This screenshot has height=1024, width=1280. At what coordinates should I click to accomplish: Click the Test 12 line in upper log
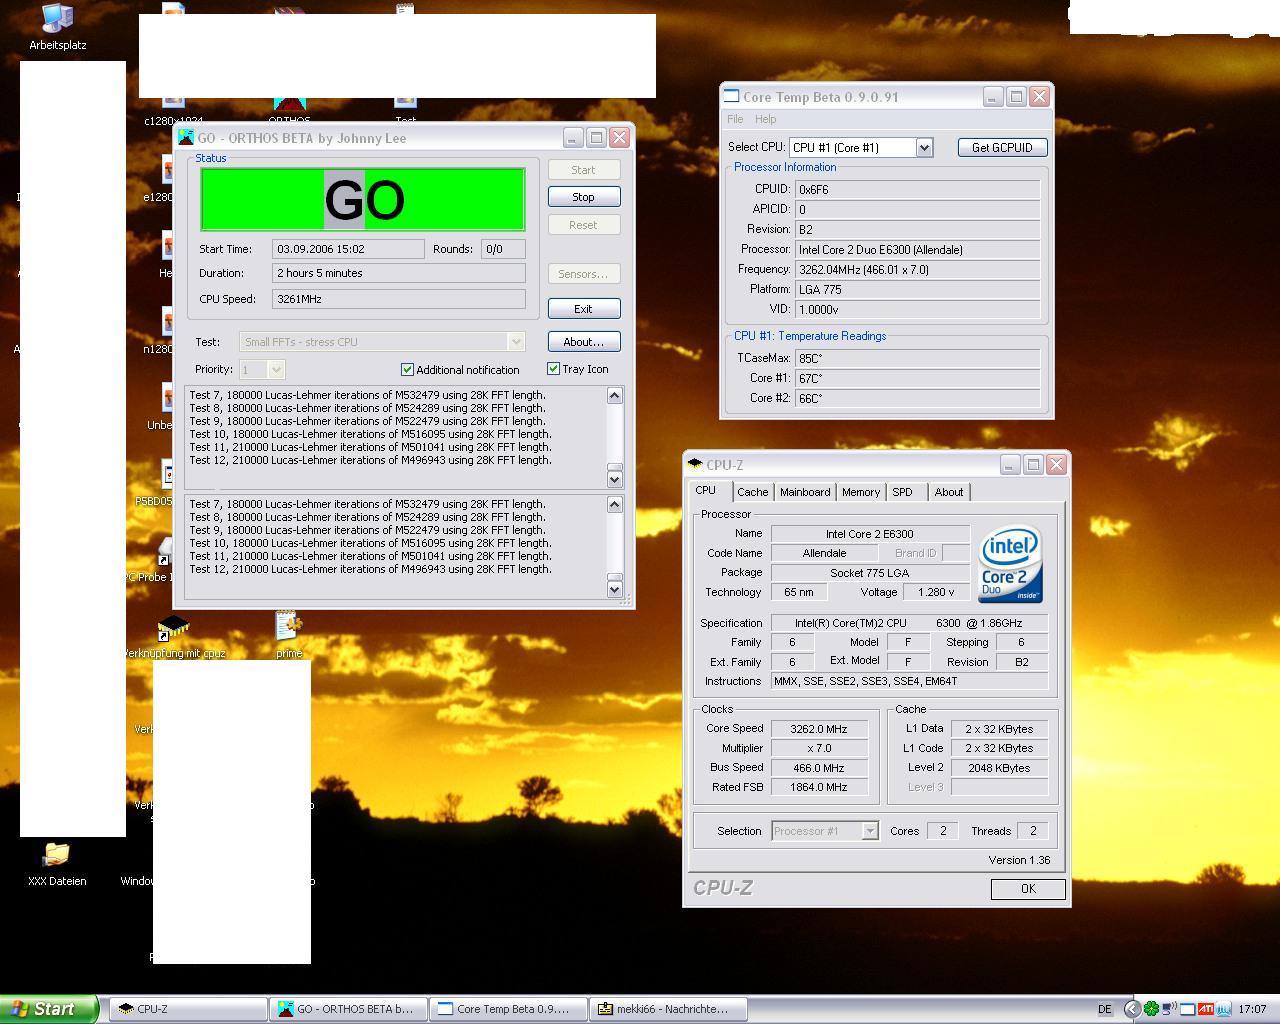(x=370, y=460)
